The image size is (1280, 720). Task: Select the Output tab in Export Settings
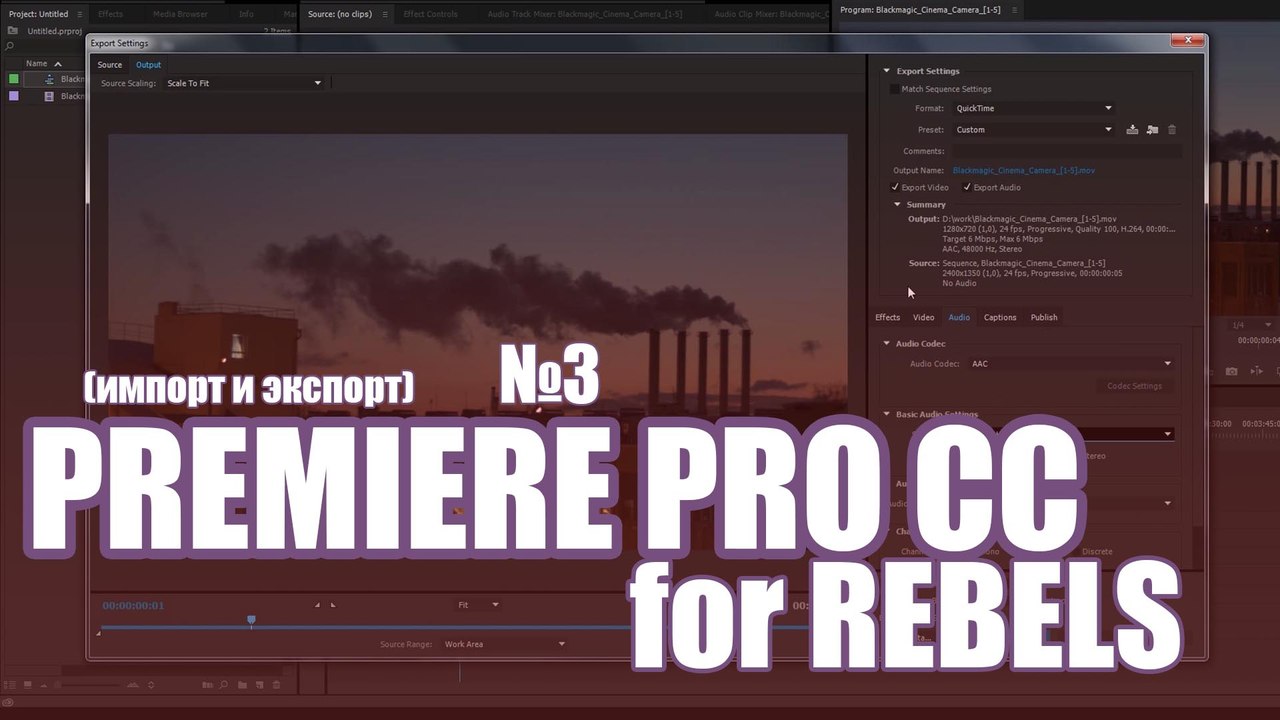[148, 65]
